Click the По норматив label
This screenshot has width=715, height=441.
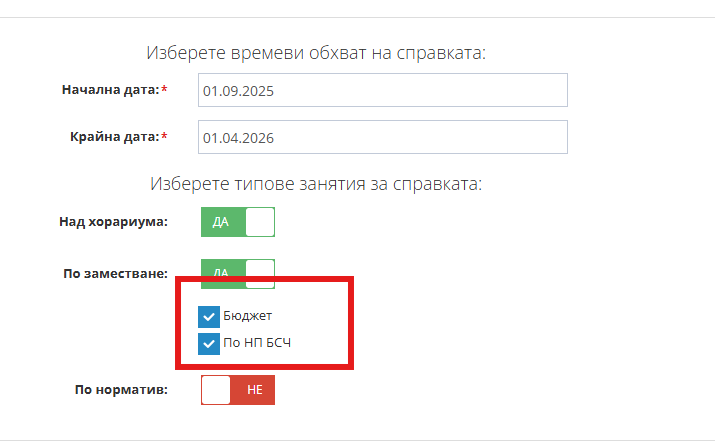click(x=121, y=390)
